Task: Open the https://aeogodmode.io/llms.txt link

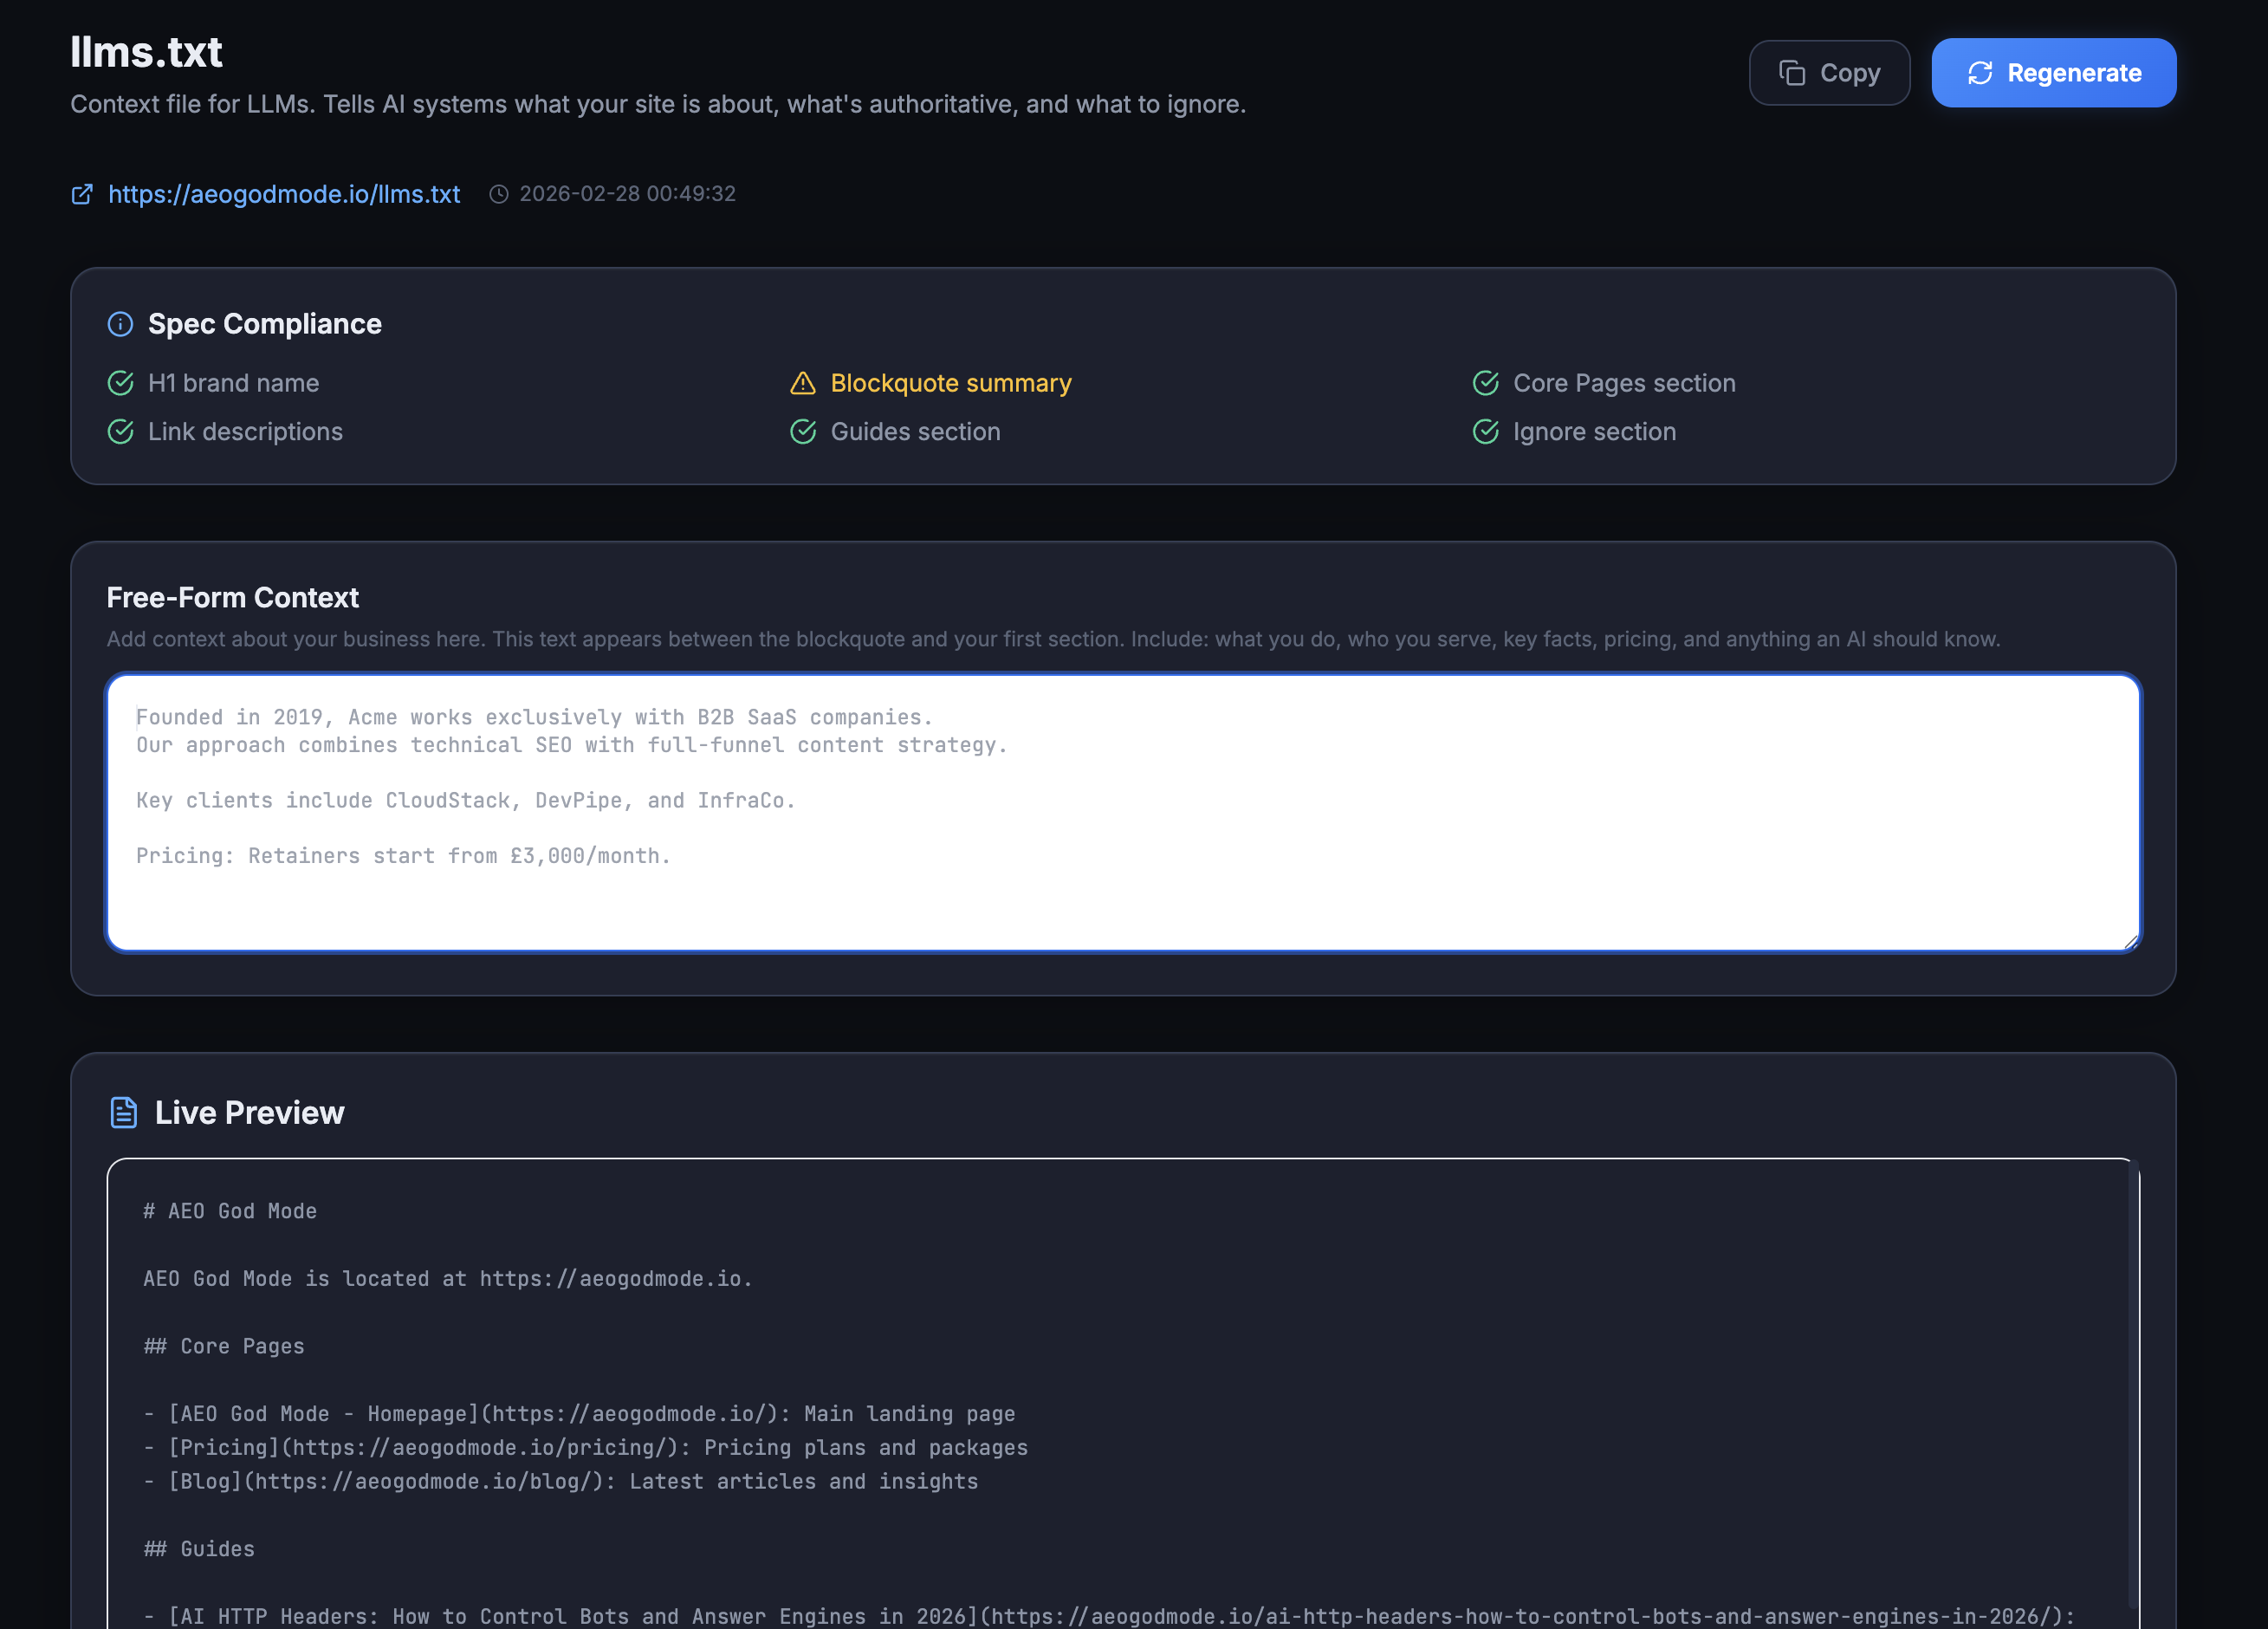Action: (284, 194)
